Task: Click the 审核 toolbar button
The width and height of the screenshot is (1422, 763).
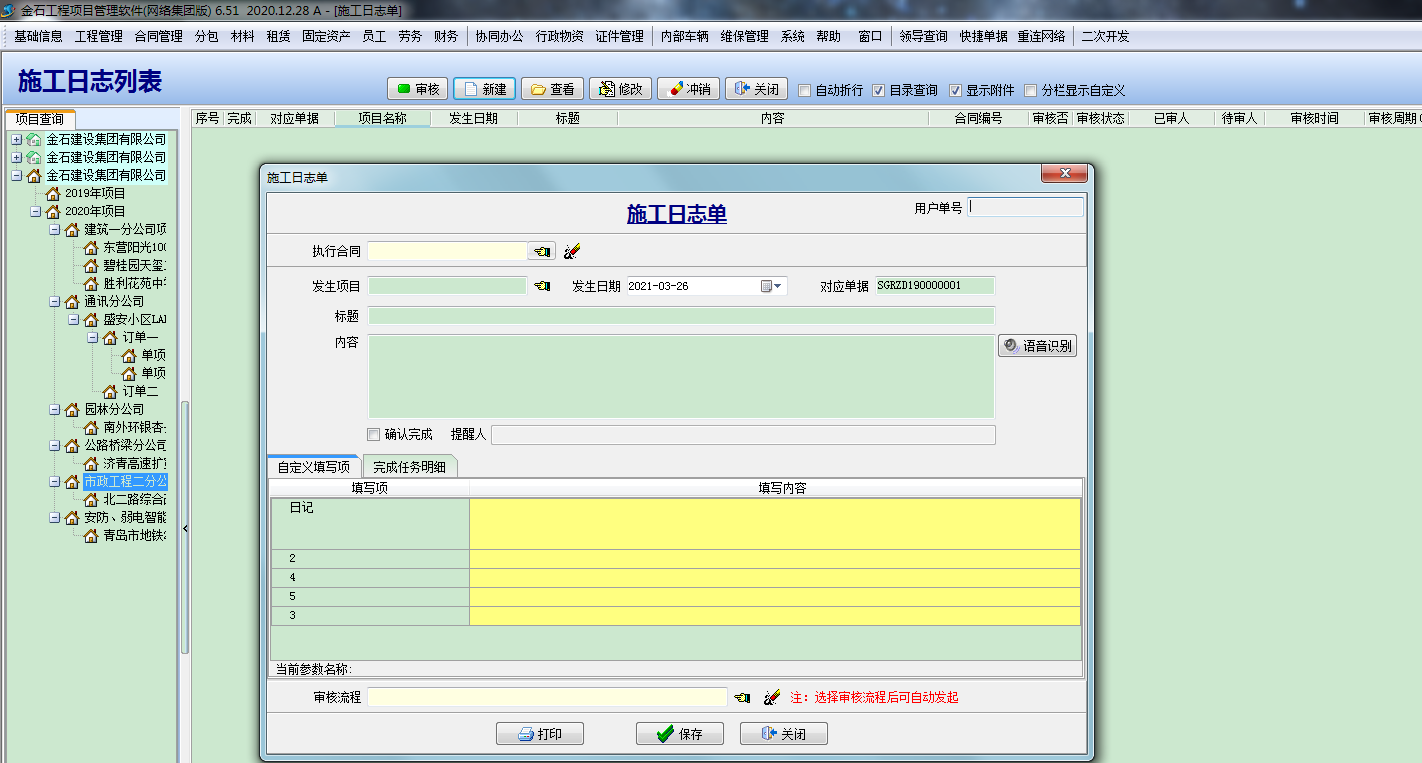Action: click(418, 89)
